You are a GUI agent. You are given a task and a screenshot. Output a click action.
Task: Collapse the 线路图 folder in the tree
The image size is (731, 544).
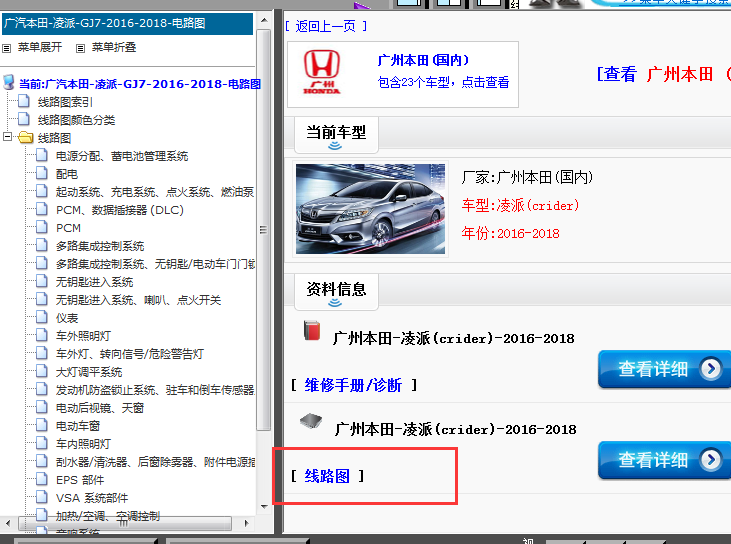[x=7, y=137]
